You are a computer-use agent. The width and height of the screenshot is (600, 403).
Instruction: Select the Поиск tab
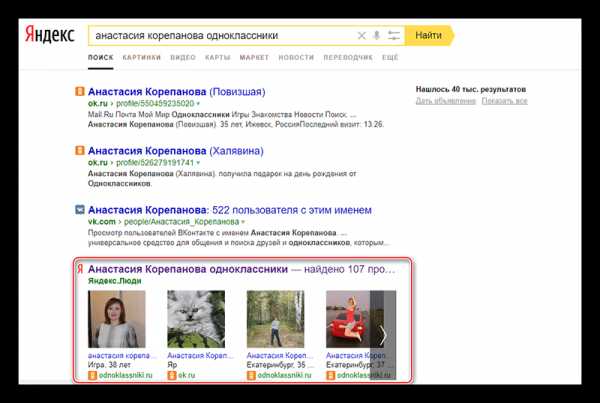(x=101, y=57)
